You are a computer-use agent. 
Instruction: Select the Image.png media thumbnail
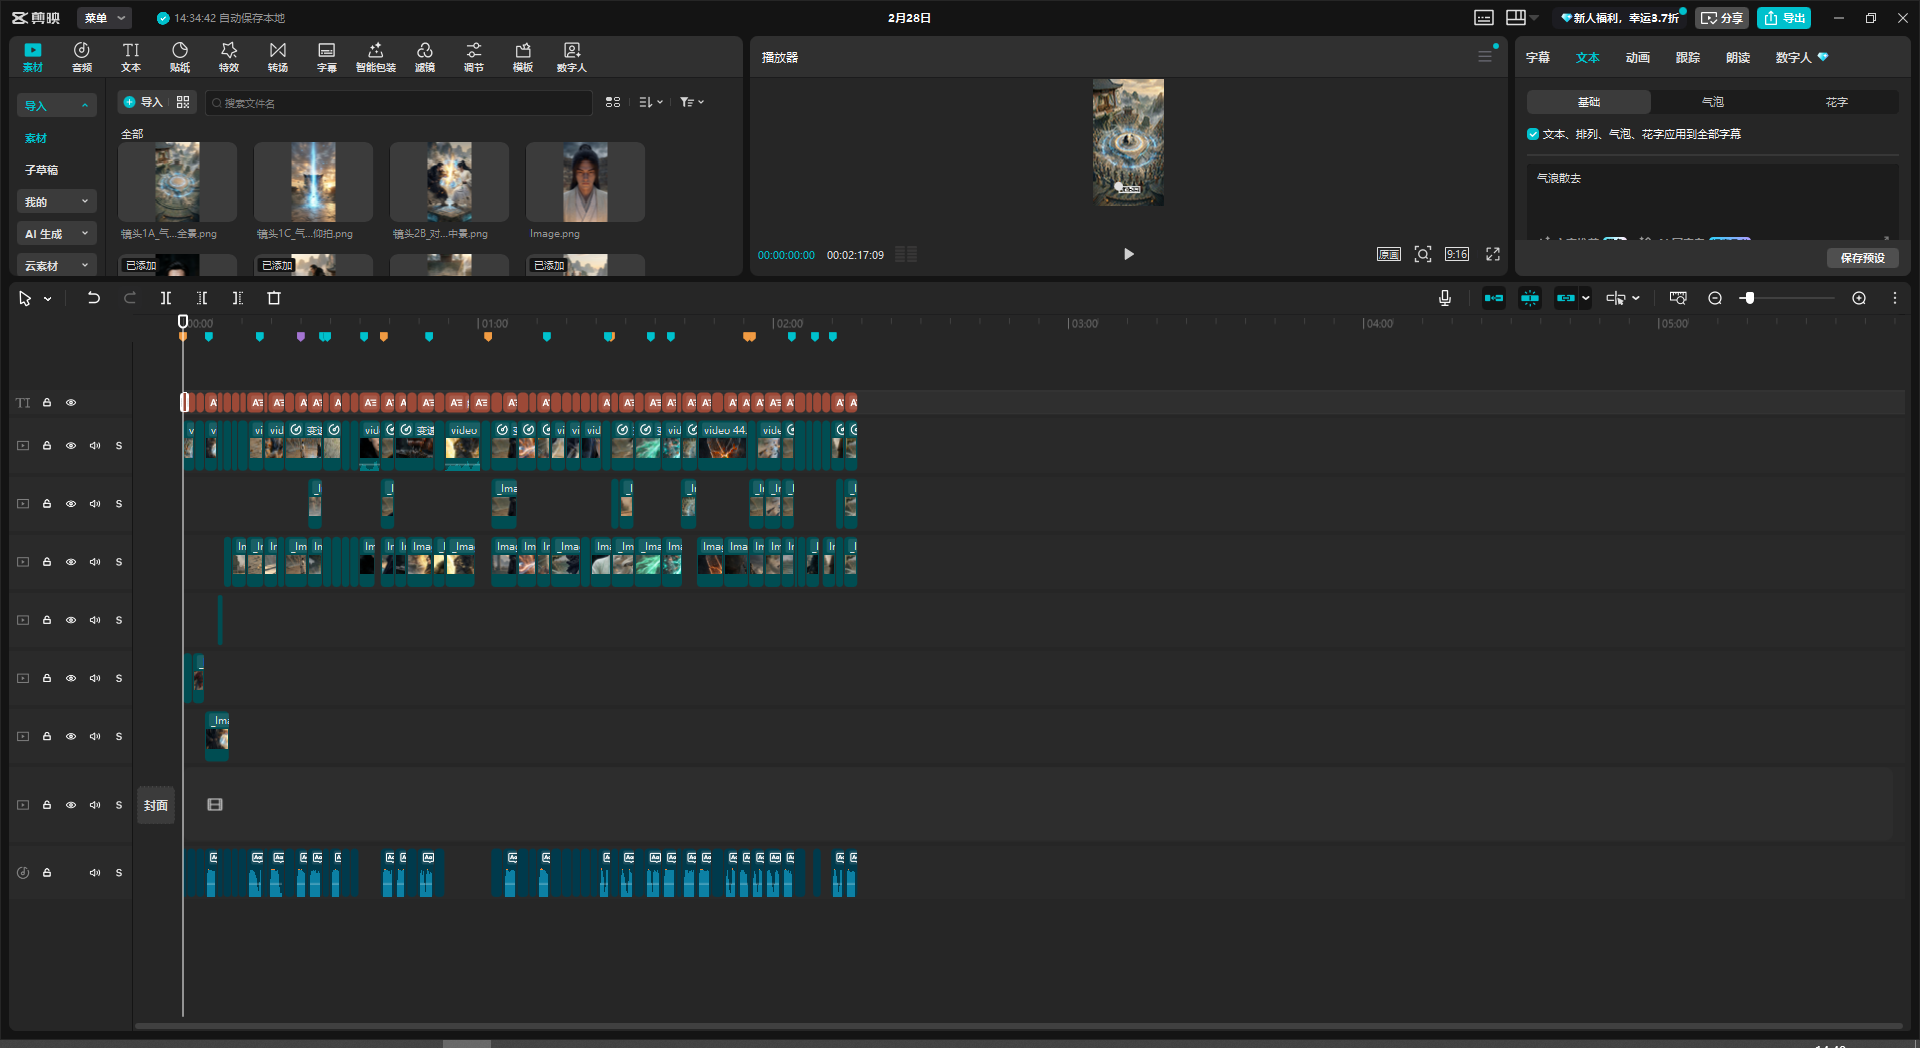[585, 182]
